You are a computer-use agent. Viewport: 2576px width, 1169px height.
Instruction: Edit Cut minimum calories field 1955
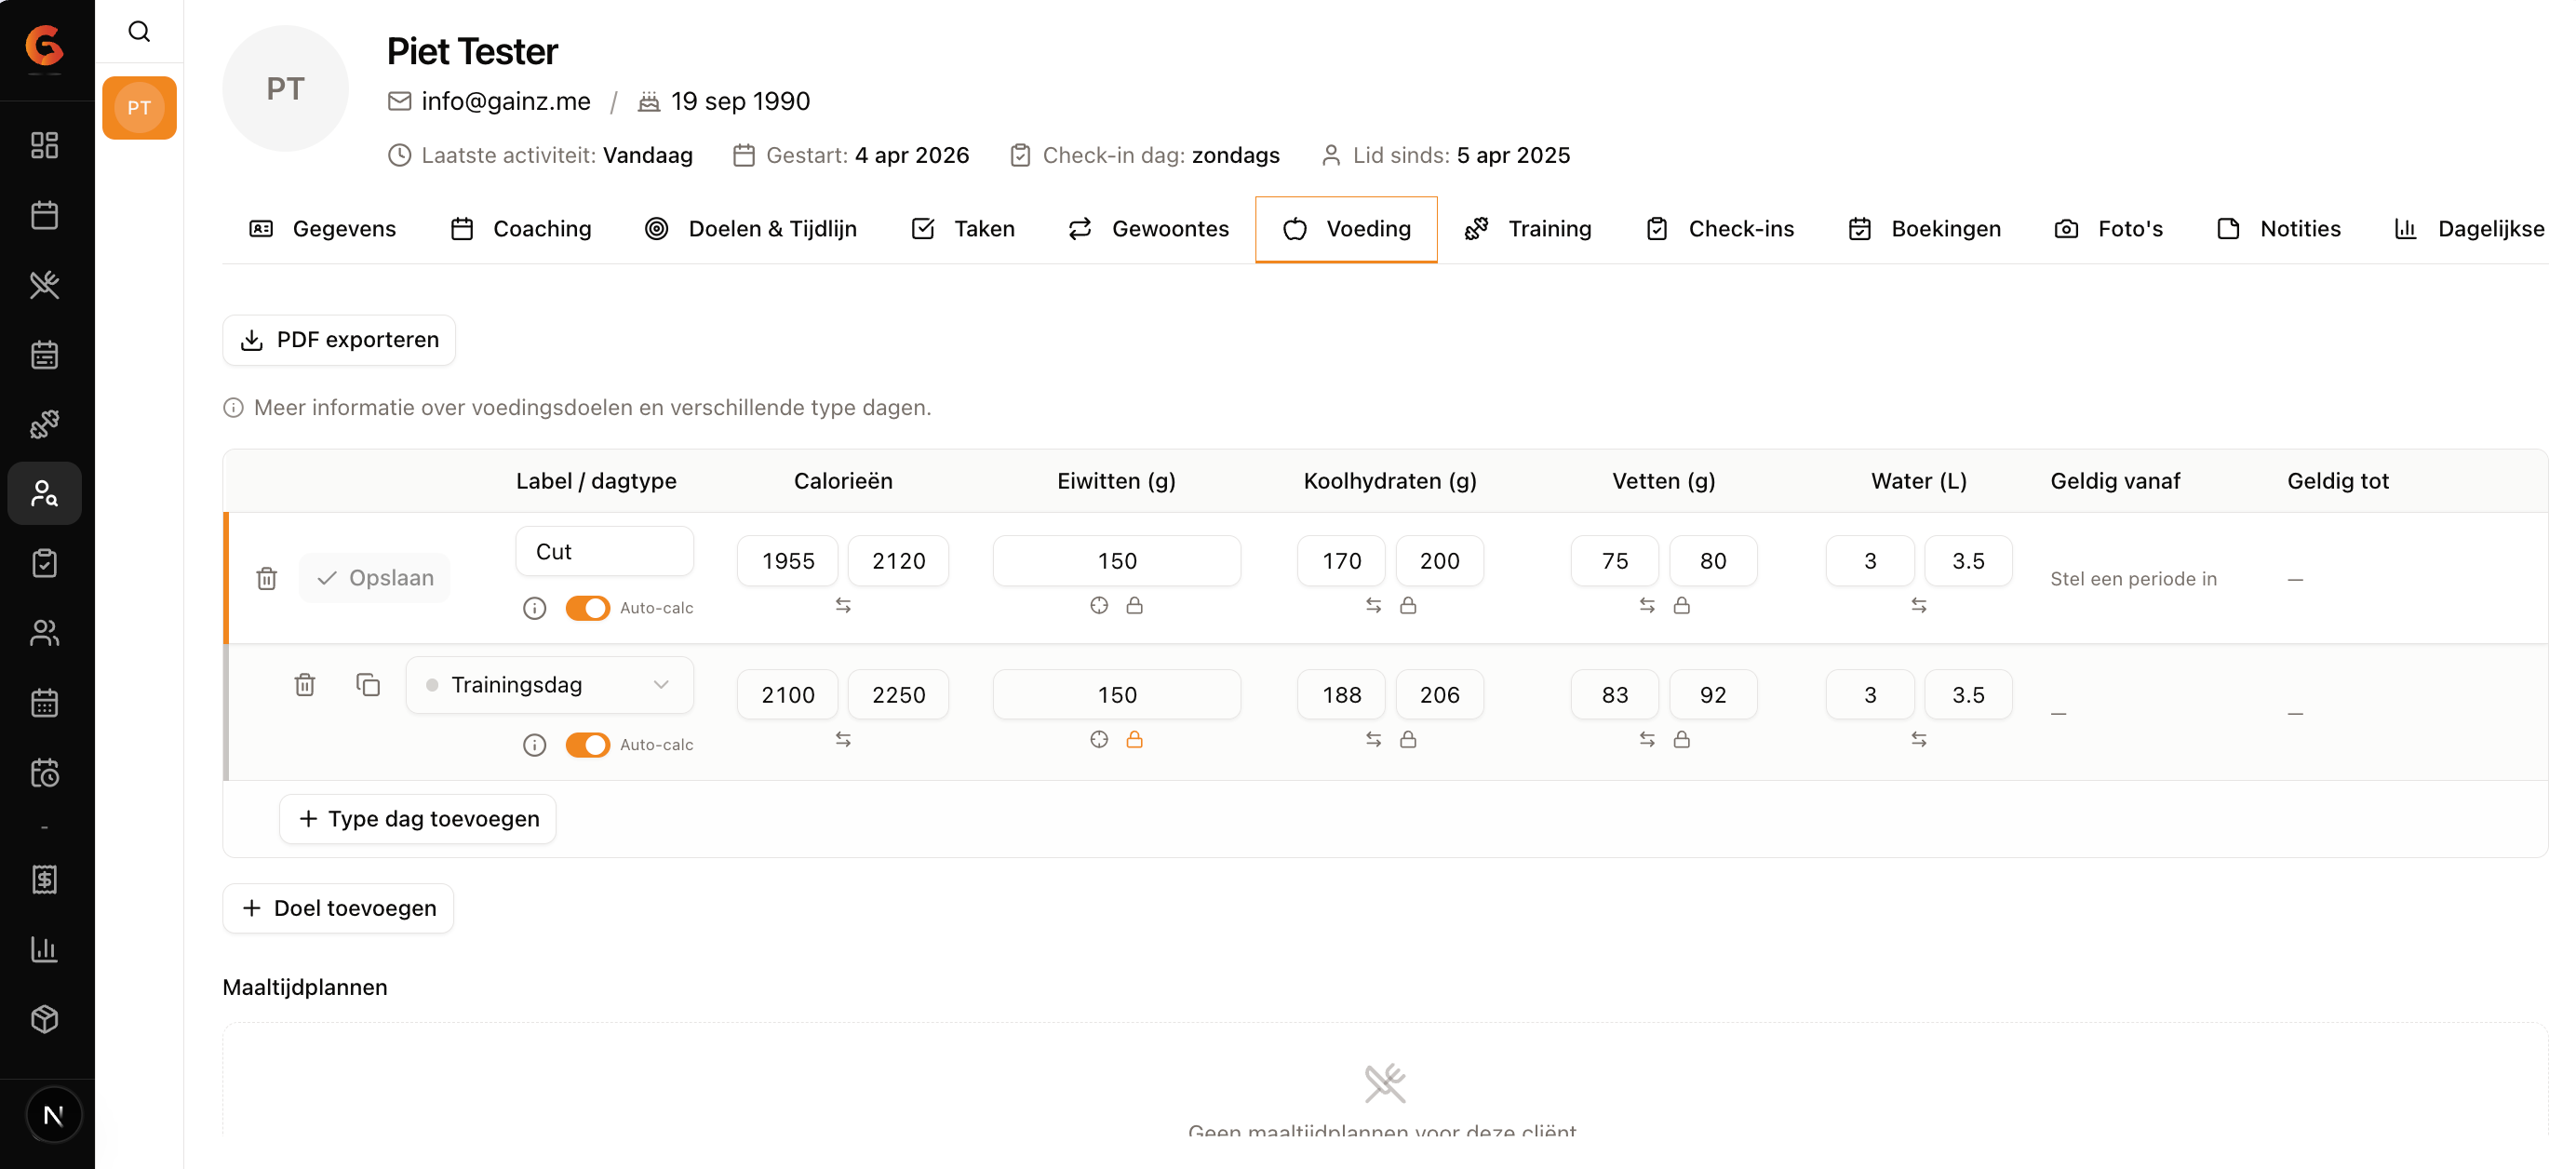tap(788, 561)
